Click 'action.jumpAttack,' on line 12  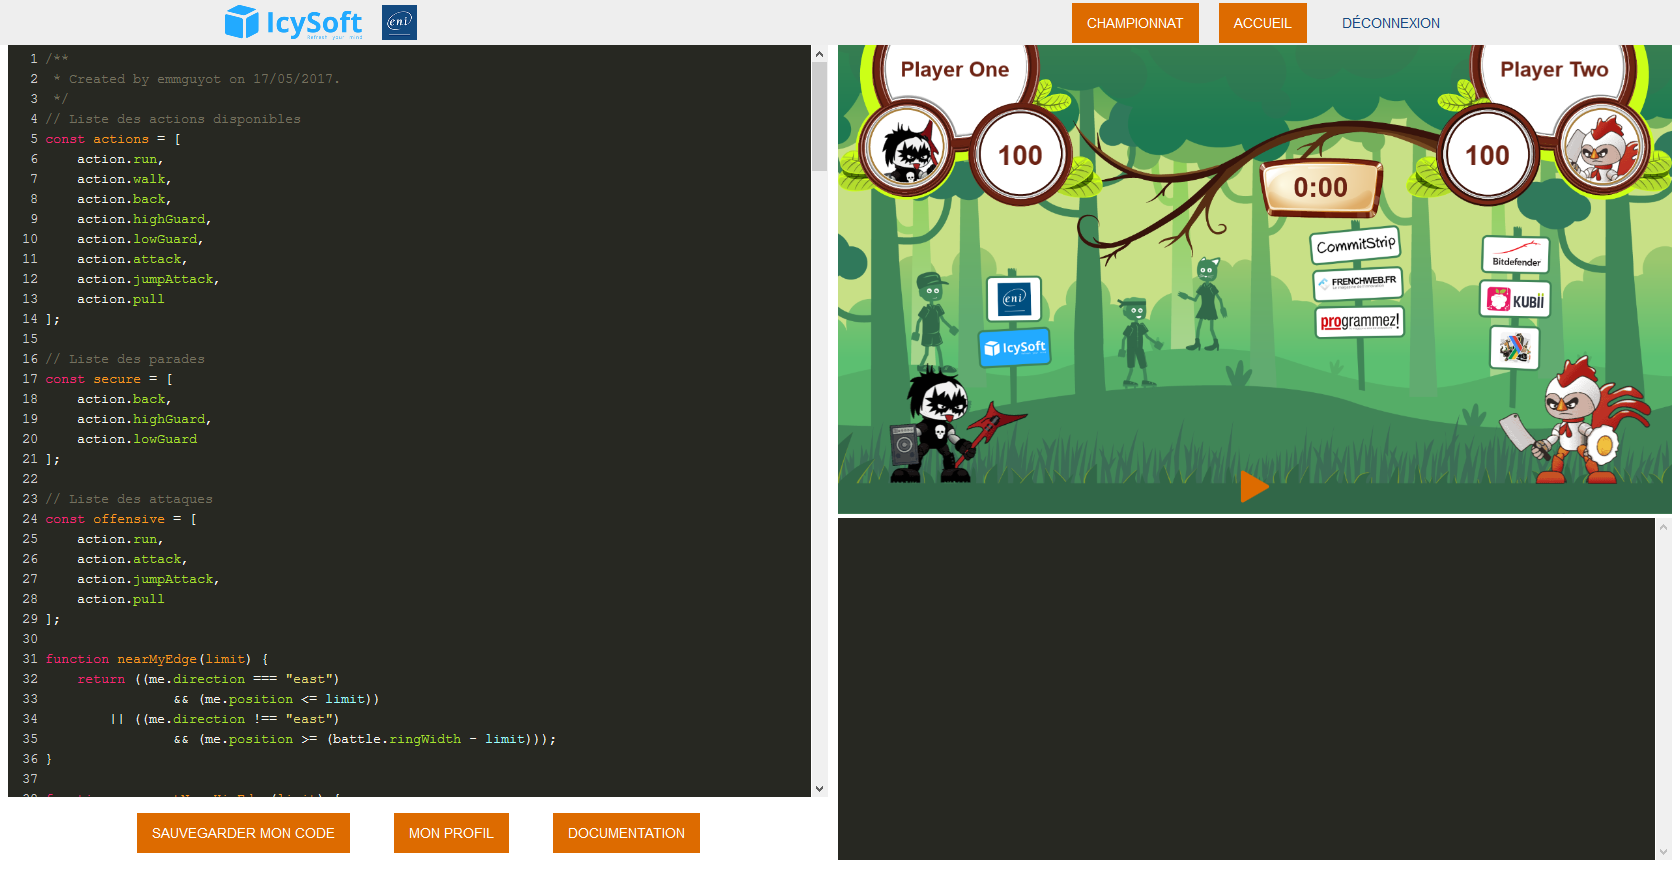(x=148, y=279)
